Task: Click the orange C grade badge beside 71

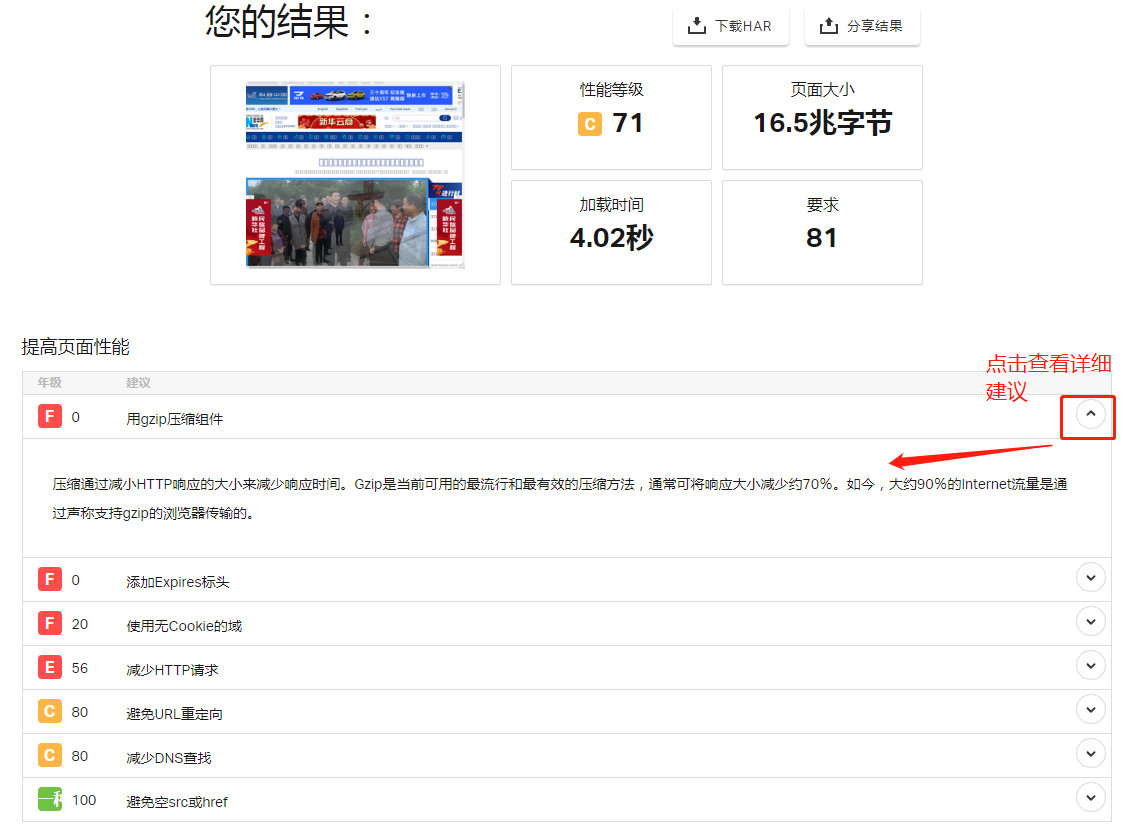Action: click(x=590, y=124)
